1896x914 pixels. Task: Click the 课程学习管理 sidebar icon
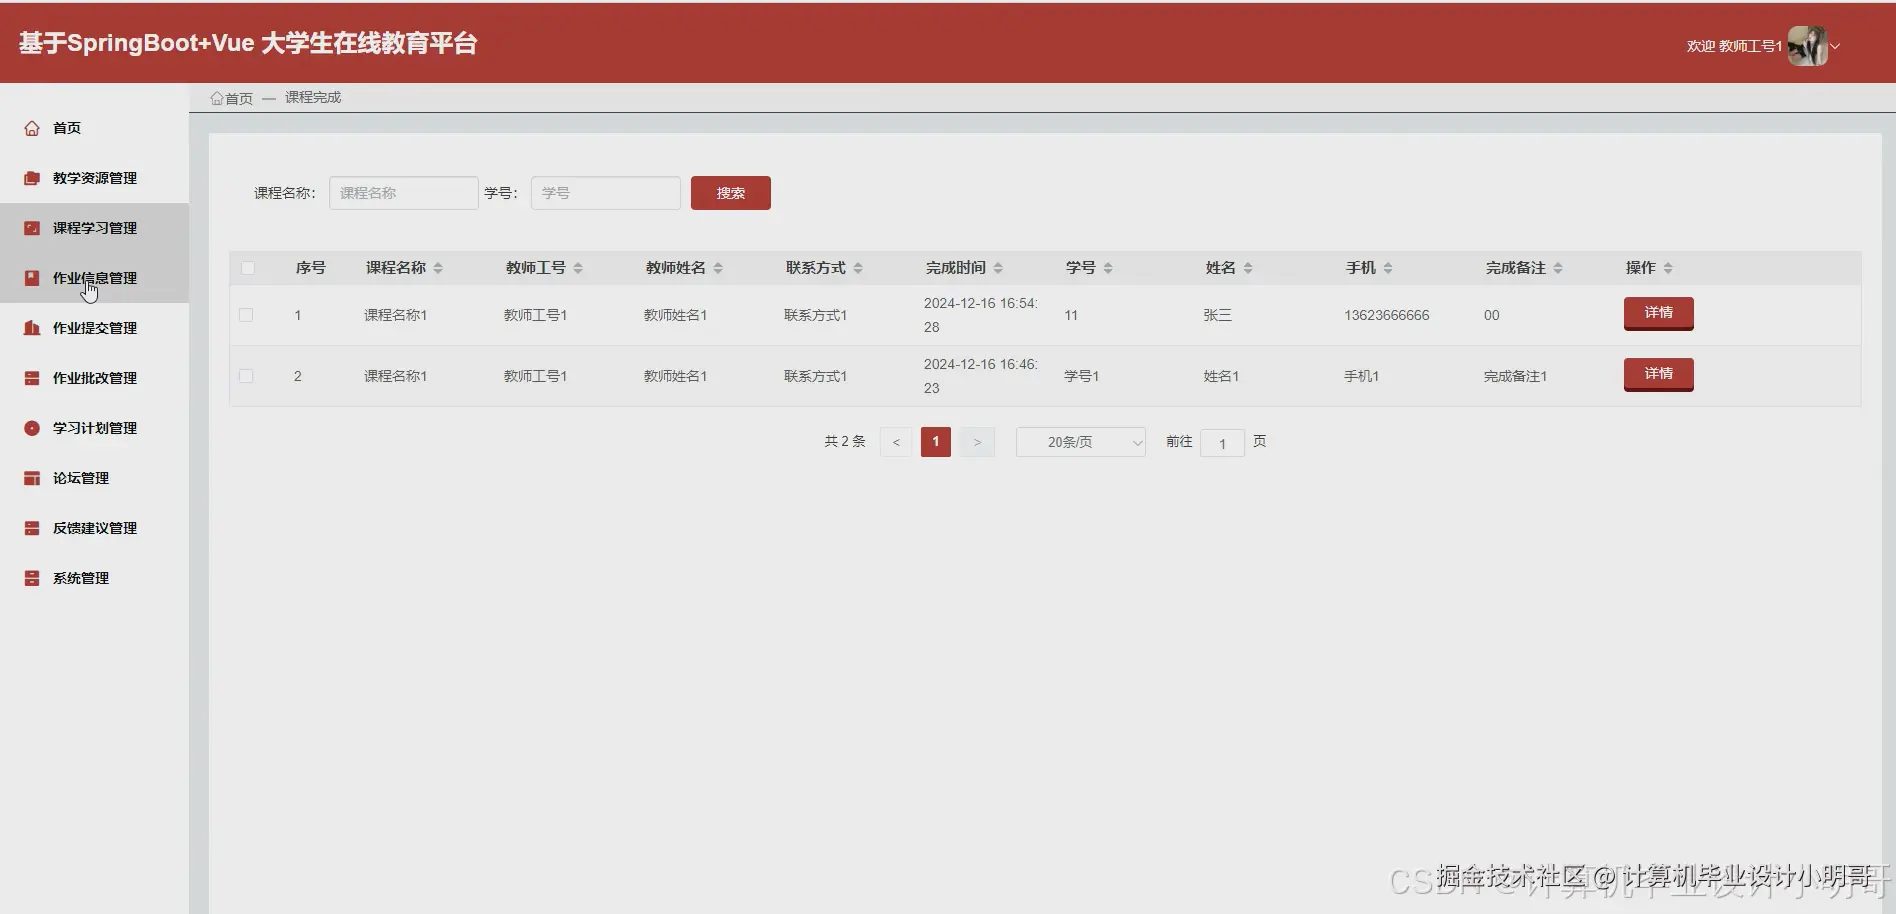(x=32, y=228)
